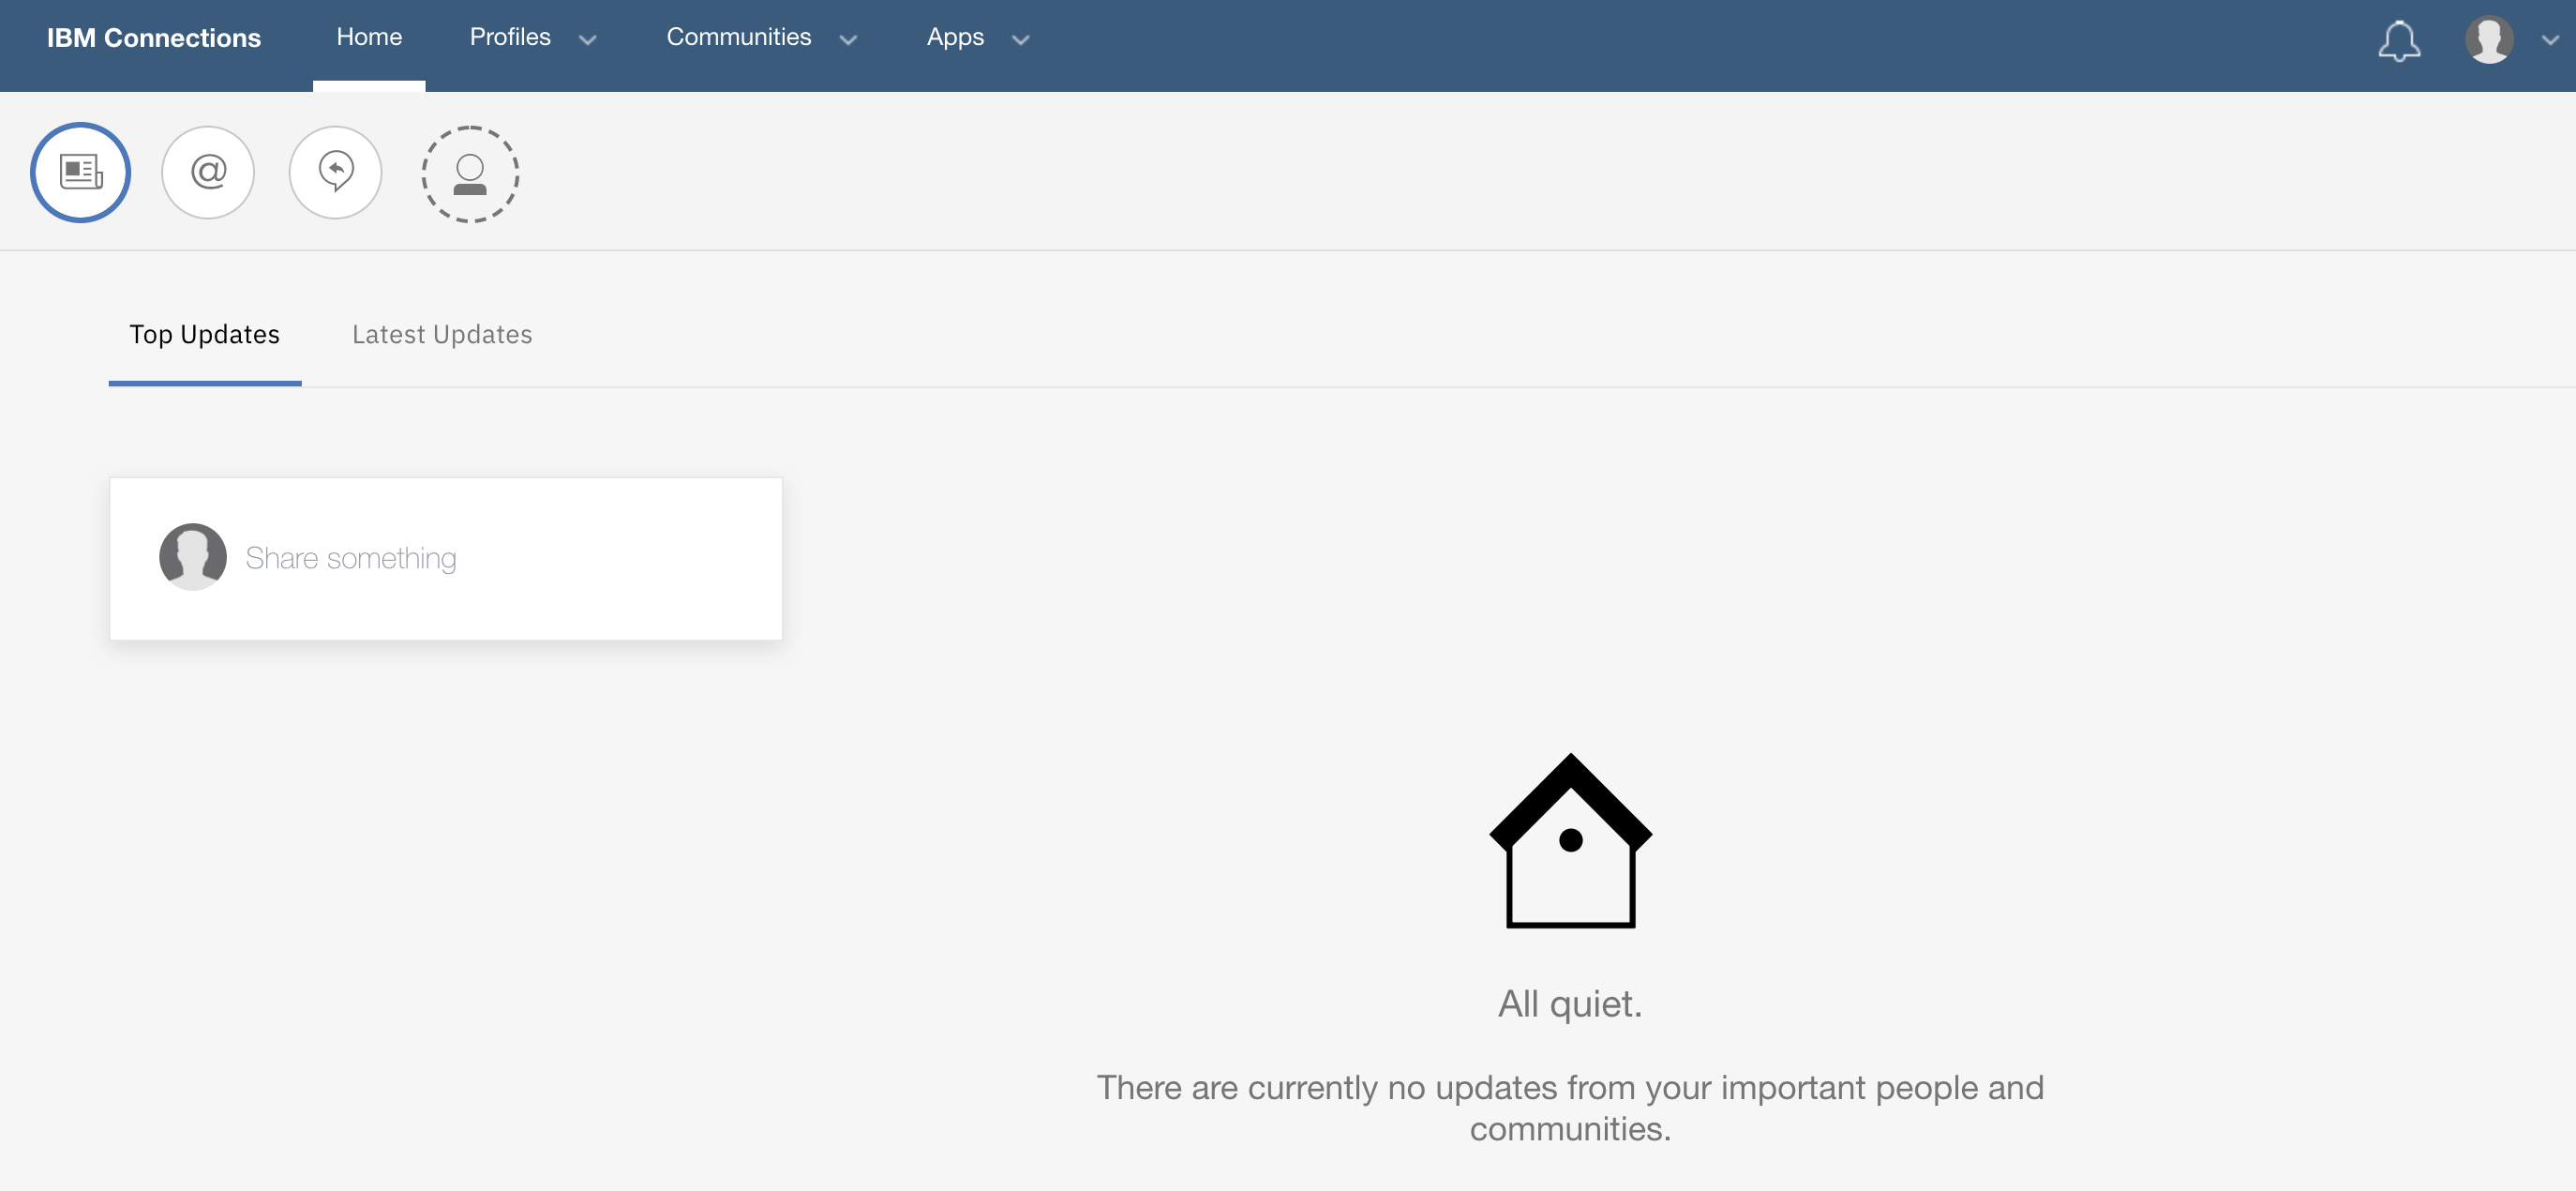Image resolution: width=2576 pixels, height=1191 pixels.
Task: Click the mentions icon
Action: [209, 171]
